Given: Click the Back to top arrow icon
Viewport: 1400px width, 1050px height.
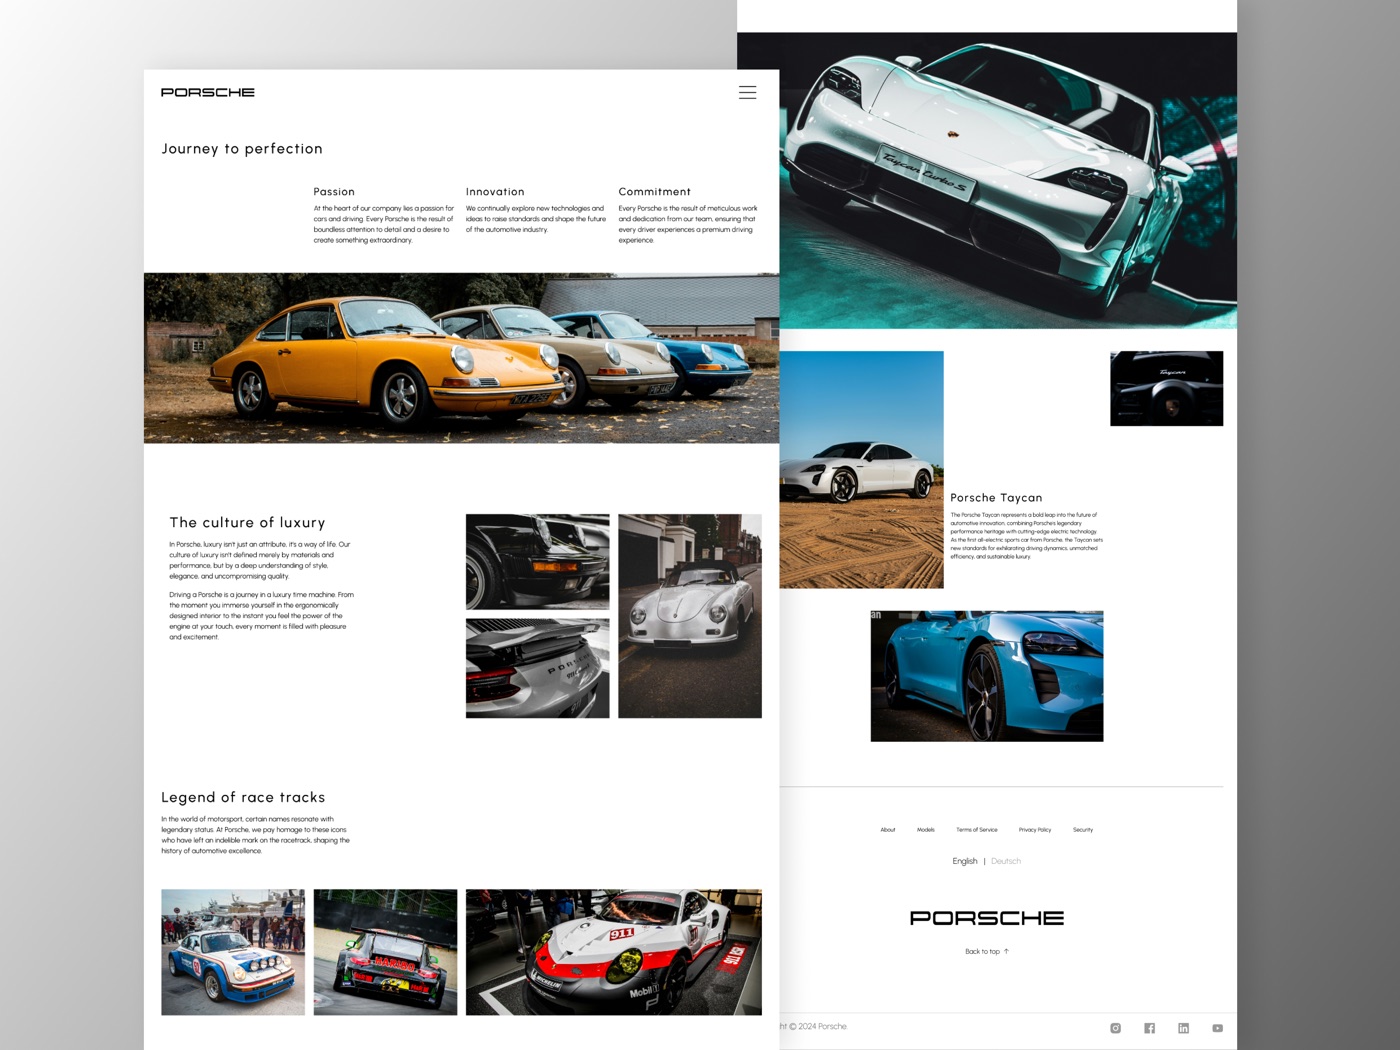Looking at the screenshot, I should click(1006, 951).
